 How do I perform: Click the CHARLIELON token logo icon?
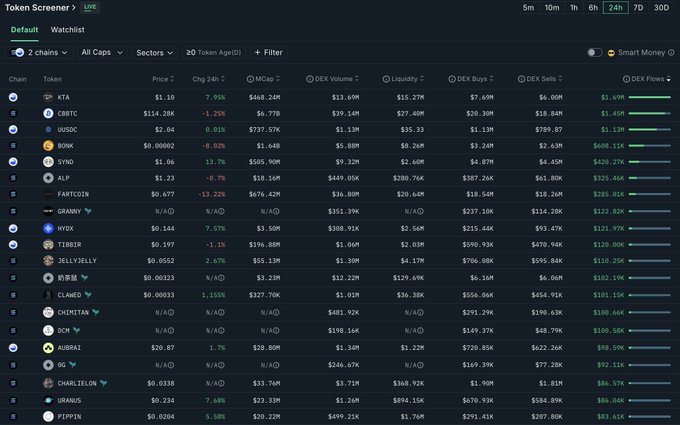point(48,383)
